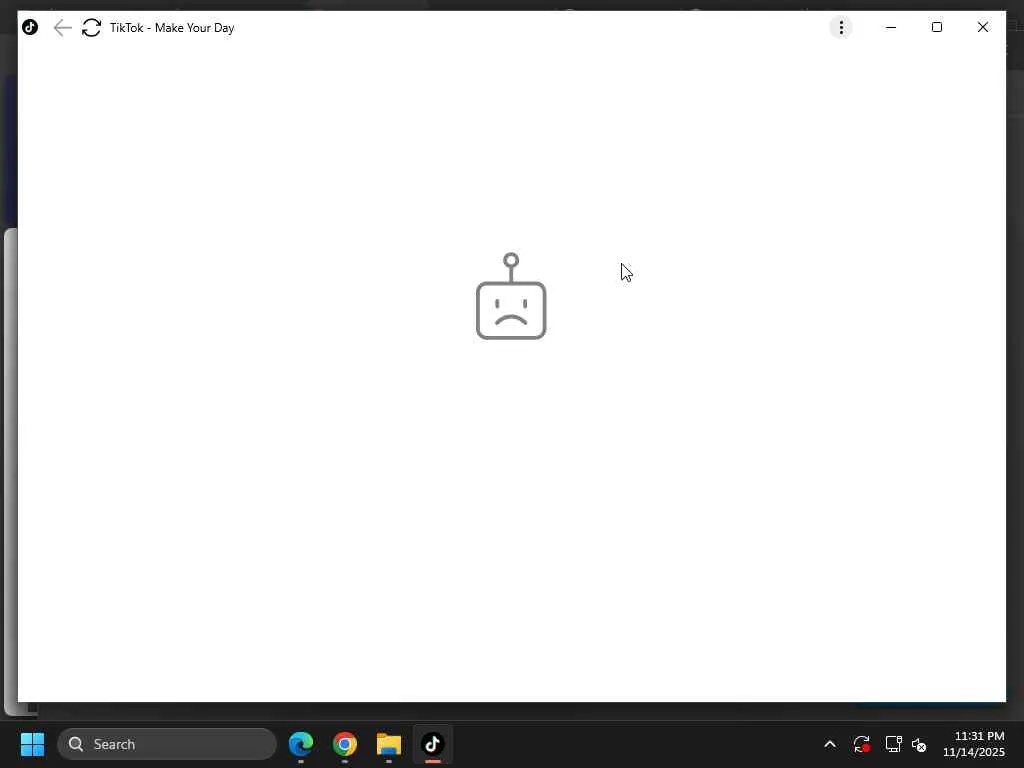
Task: Open Microsoft Edge from taskbar
Action: click(301, 744)
